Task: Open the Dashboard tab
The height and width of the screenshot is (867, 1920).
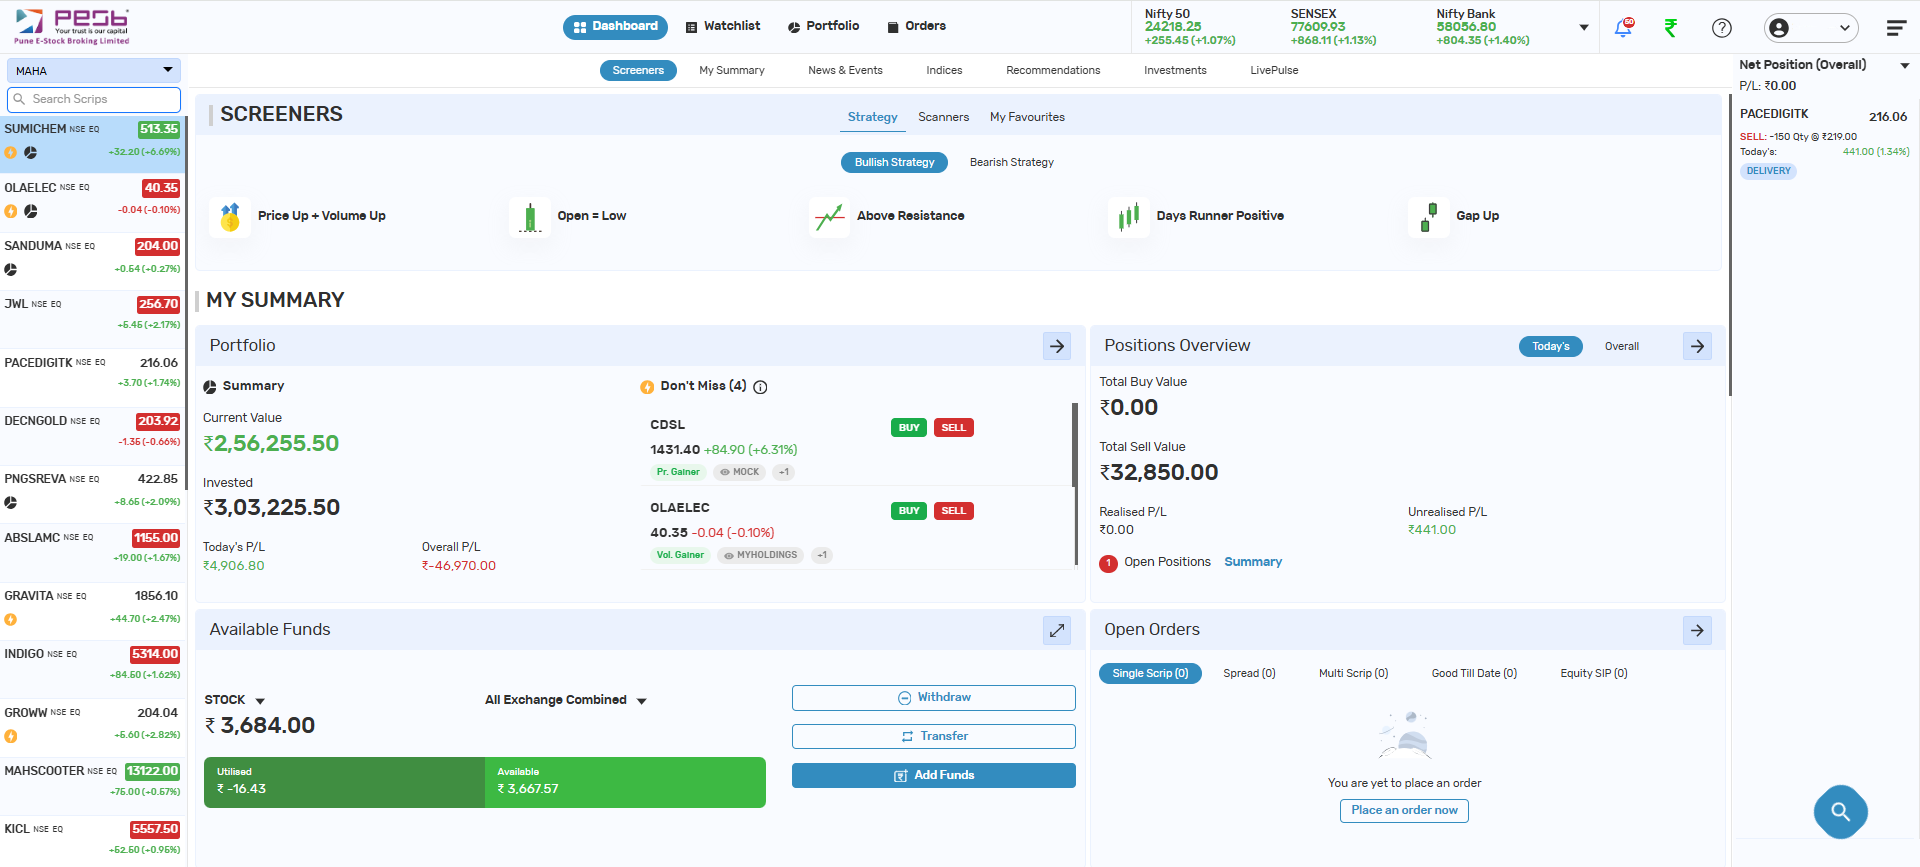Action: (x=615, y=27)
